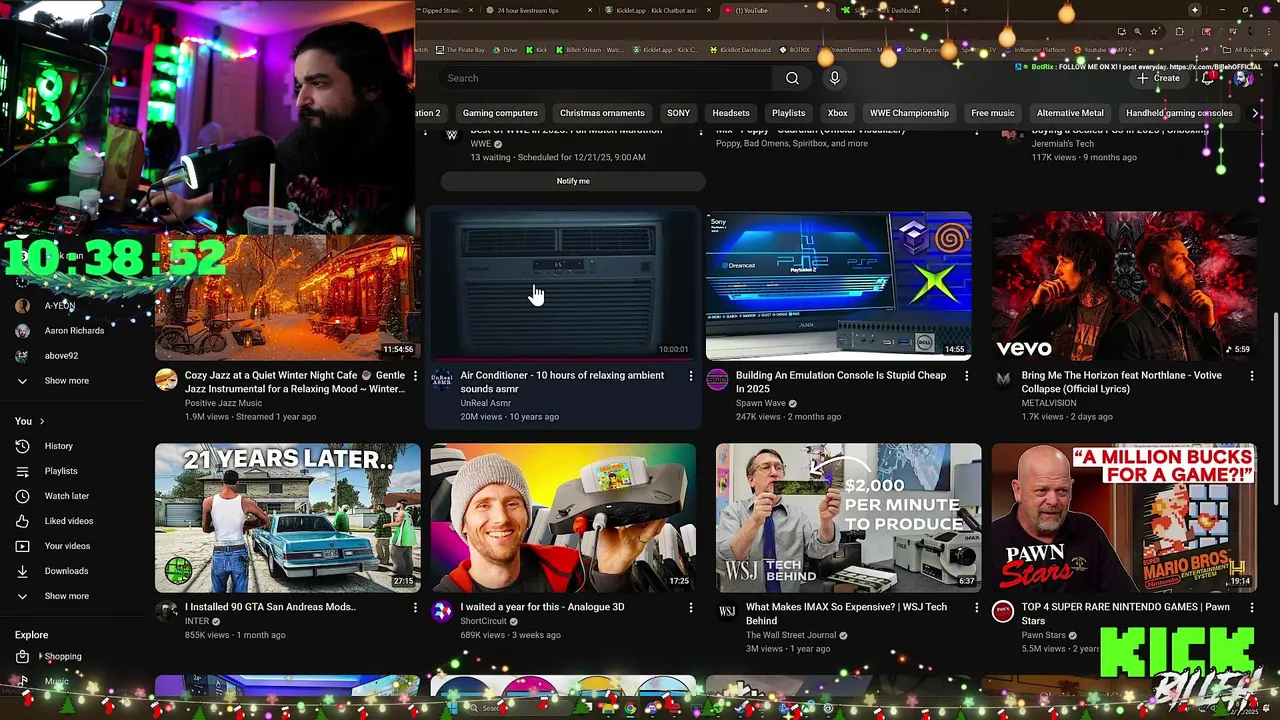Expand You section Show more

66,596
